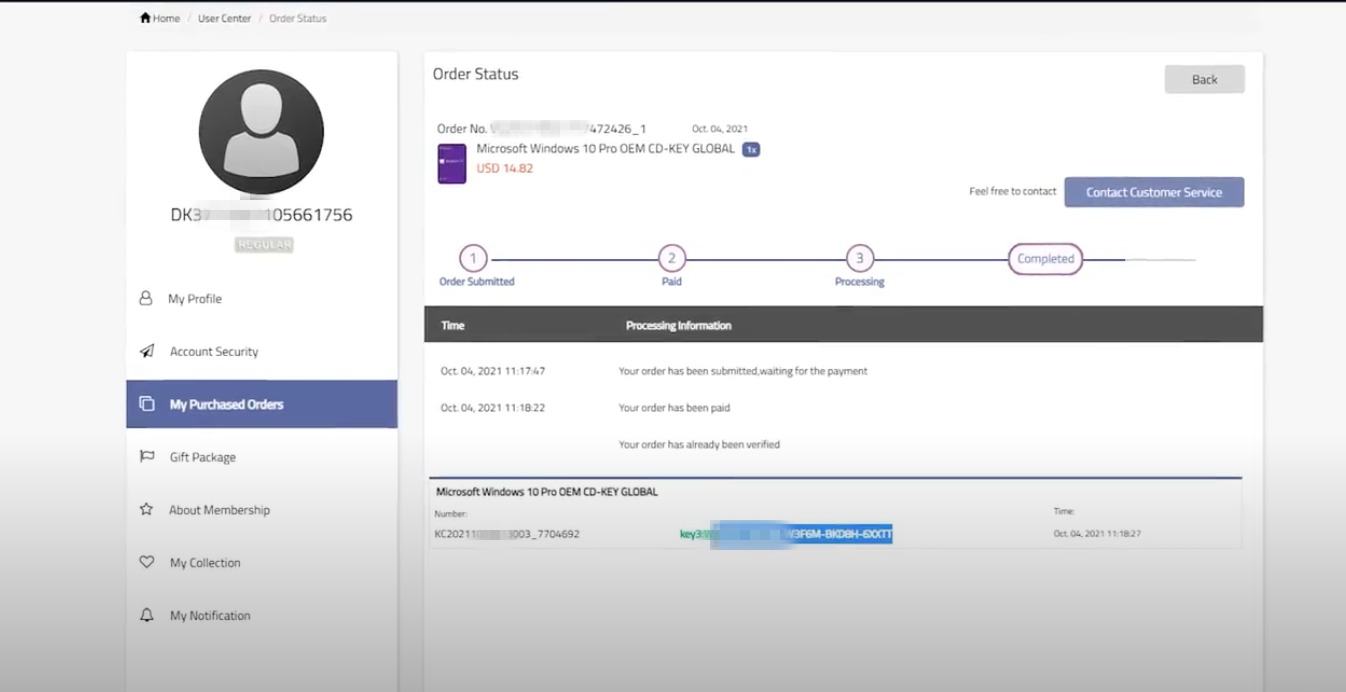Screen dimensions: 1346x692
Task: Click the Paid step circle
Action: (672, 258)
